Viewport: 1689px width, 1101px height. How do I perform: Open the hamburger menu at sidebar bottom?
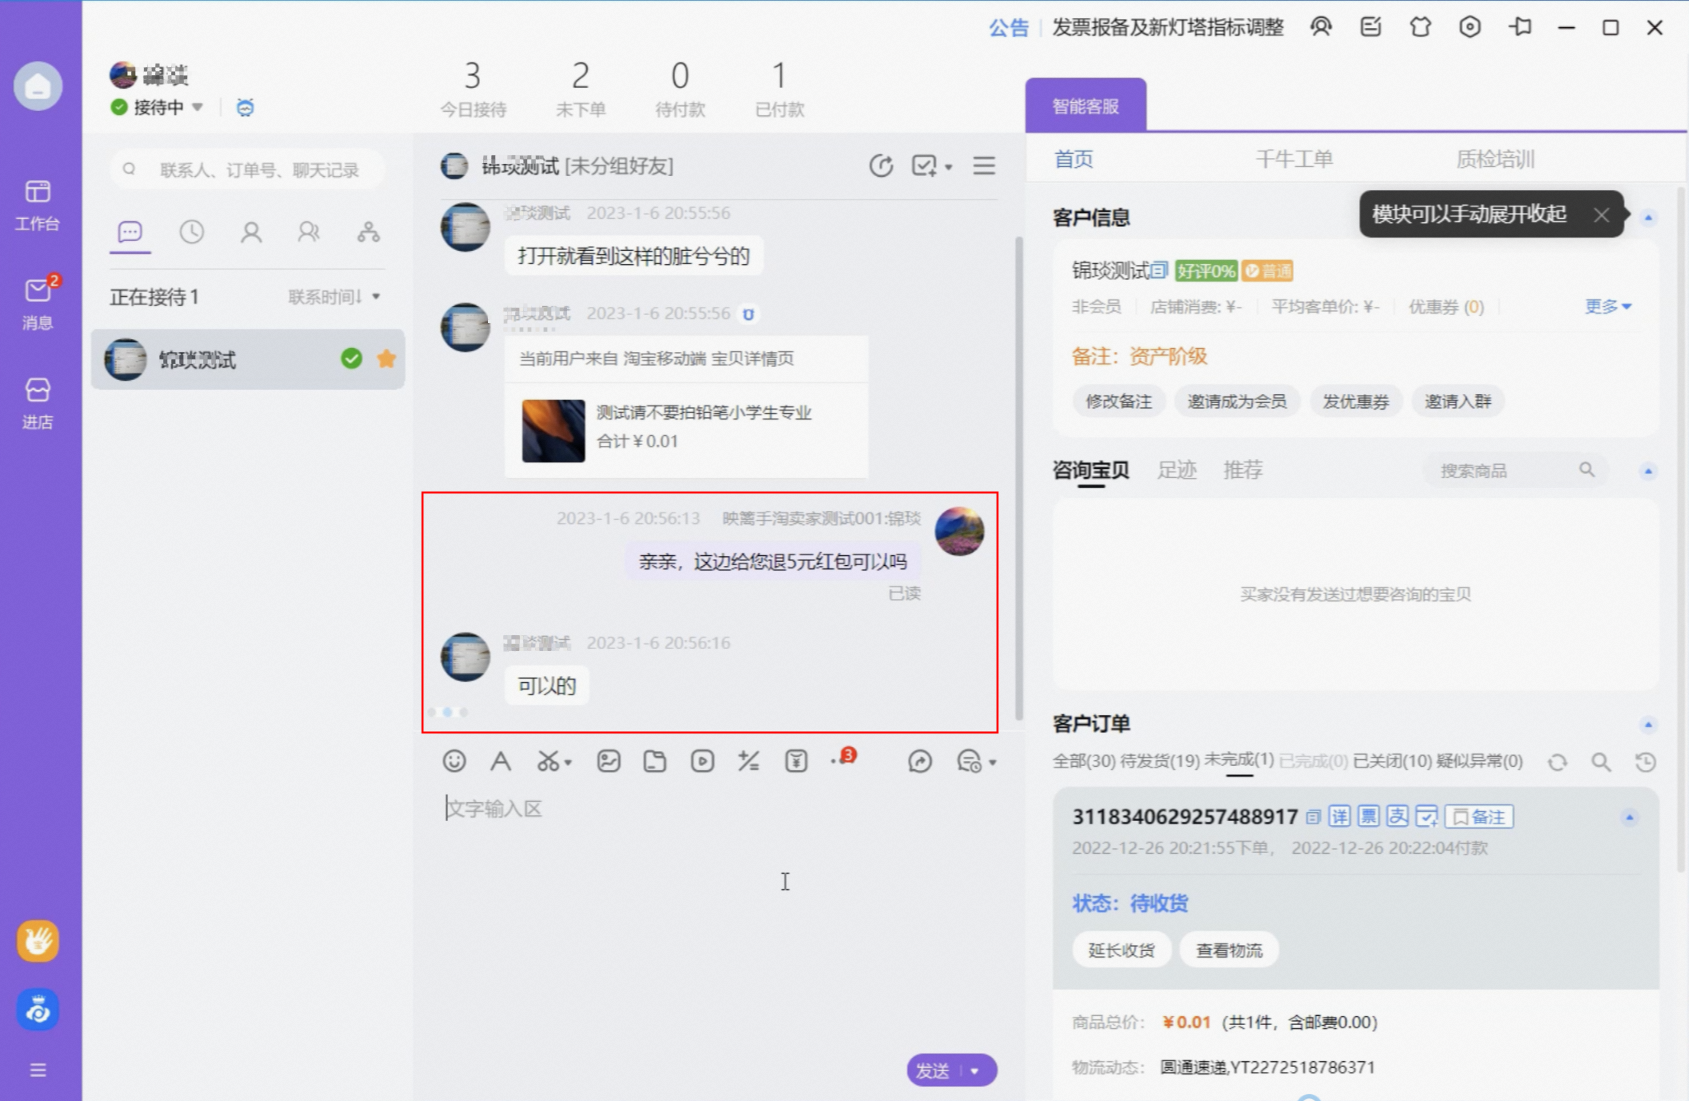tap(38, 1070)
